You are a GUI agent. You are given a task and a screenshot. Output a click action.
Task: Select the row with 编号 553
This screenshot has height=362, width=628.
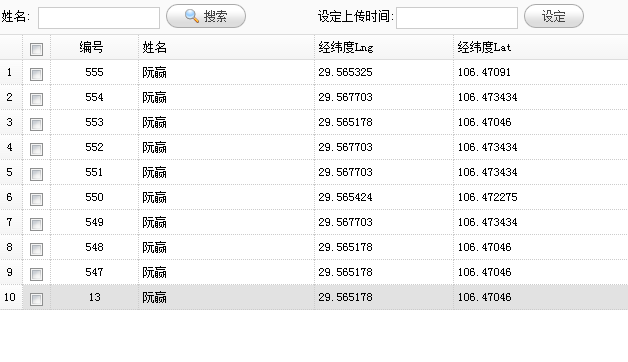pyautogui.click(x=314, y=122)
